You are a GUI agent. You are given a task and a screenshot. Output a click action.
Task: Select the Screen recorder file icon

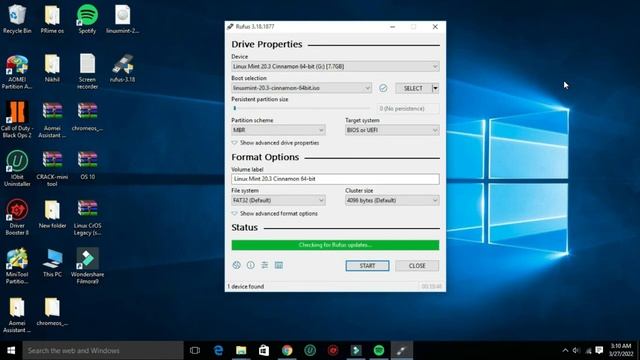pos(87,72)
